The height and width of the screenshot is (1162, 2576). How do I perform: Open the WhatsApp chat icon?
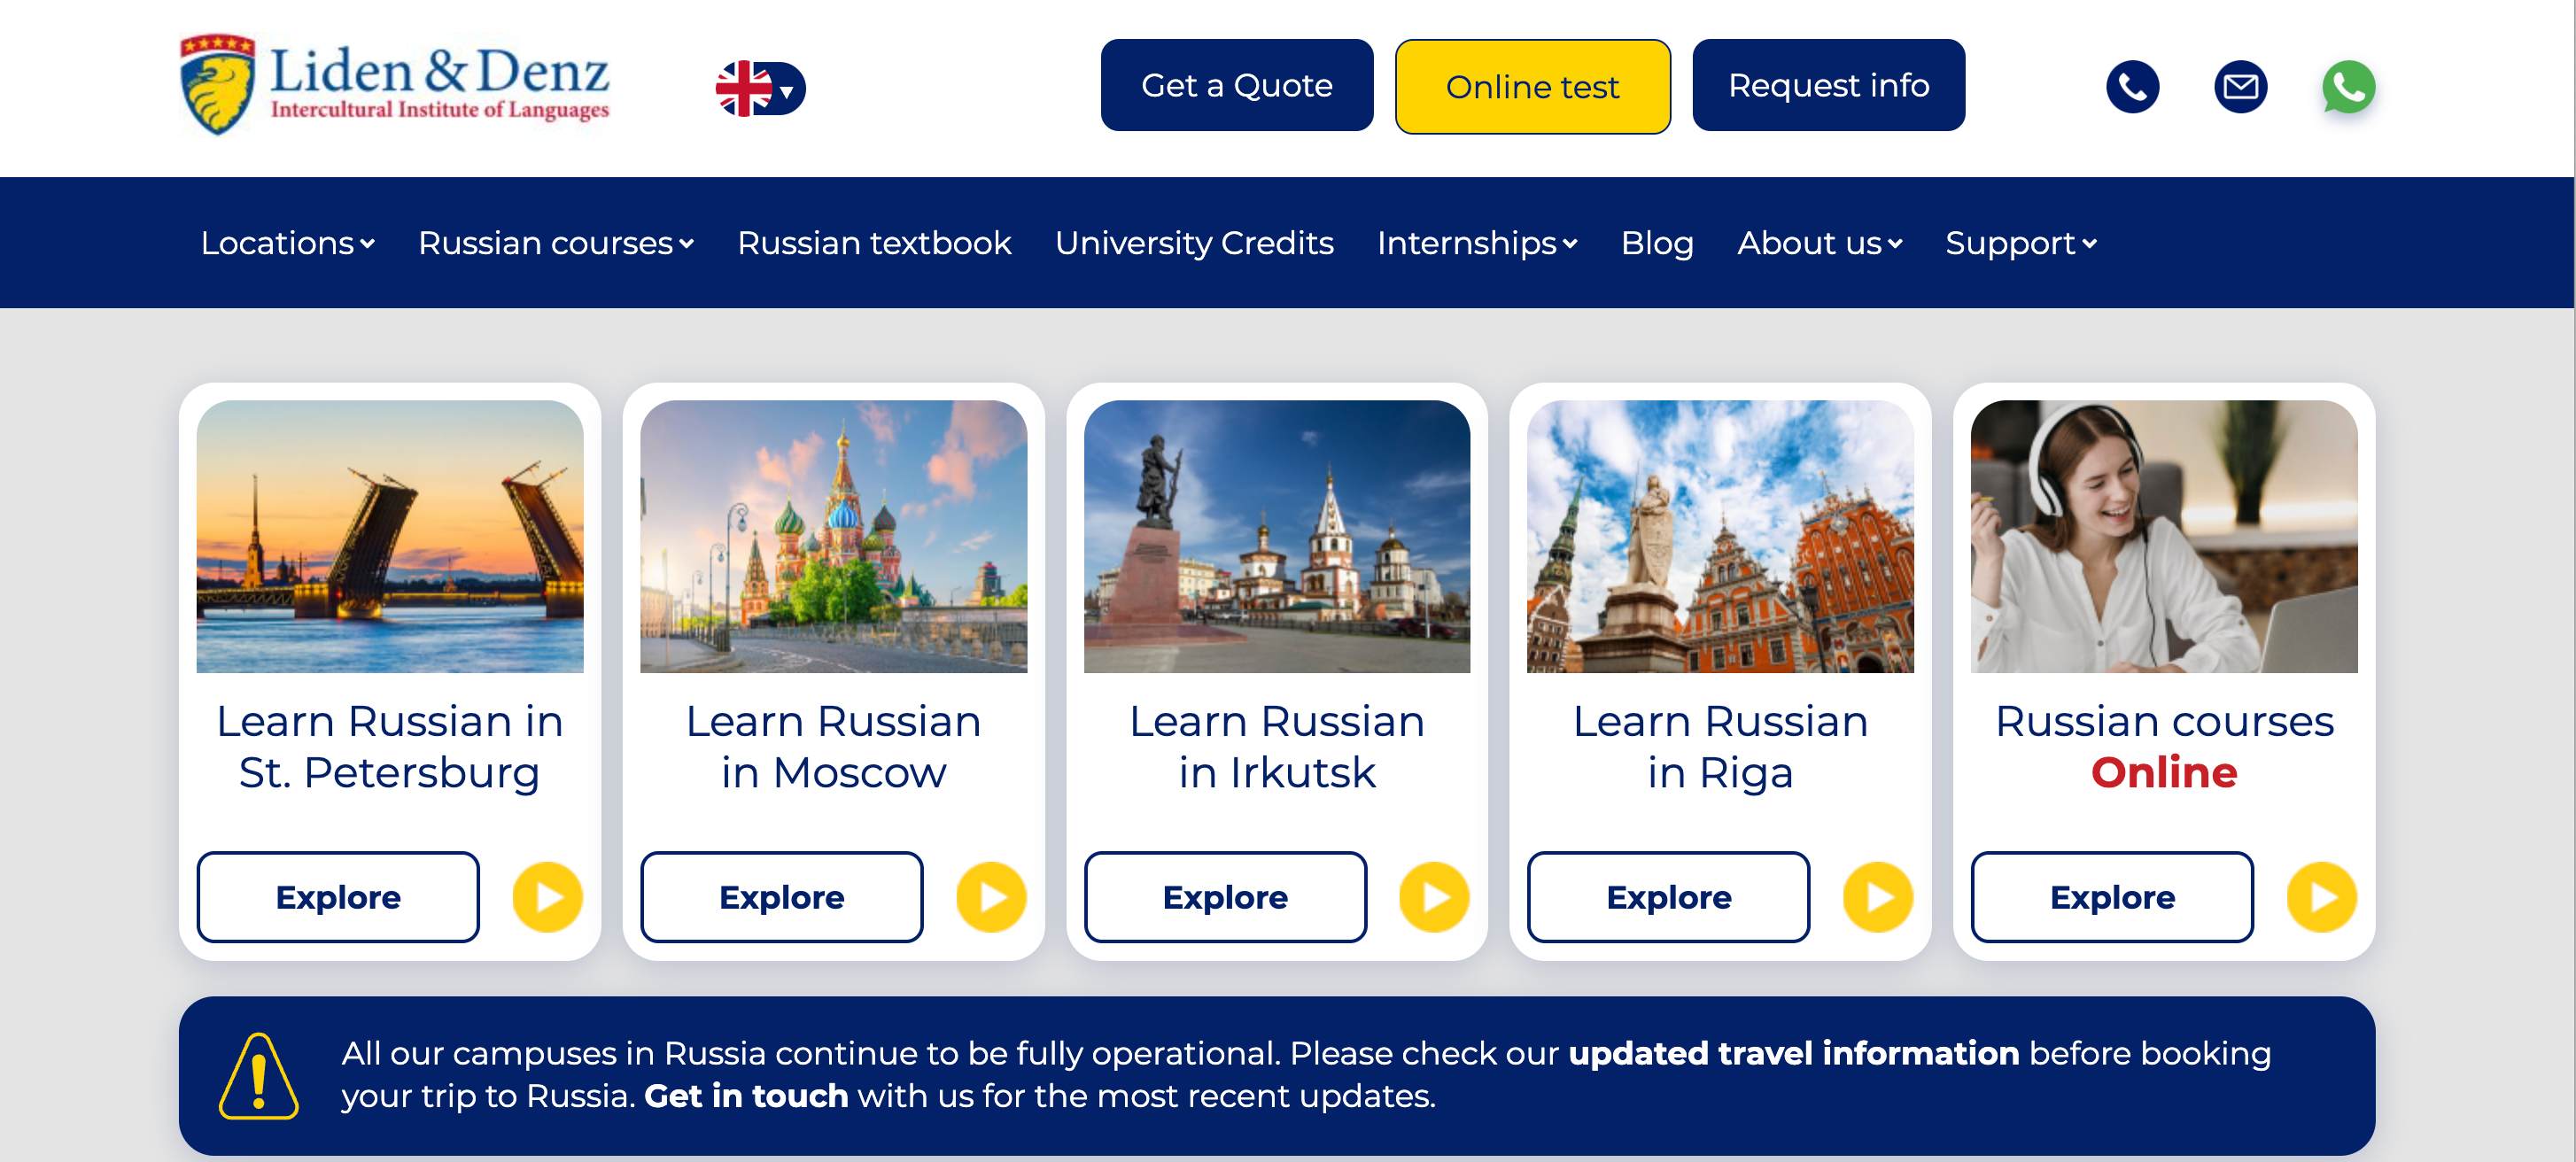[2348, 87]
